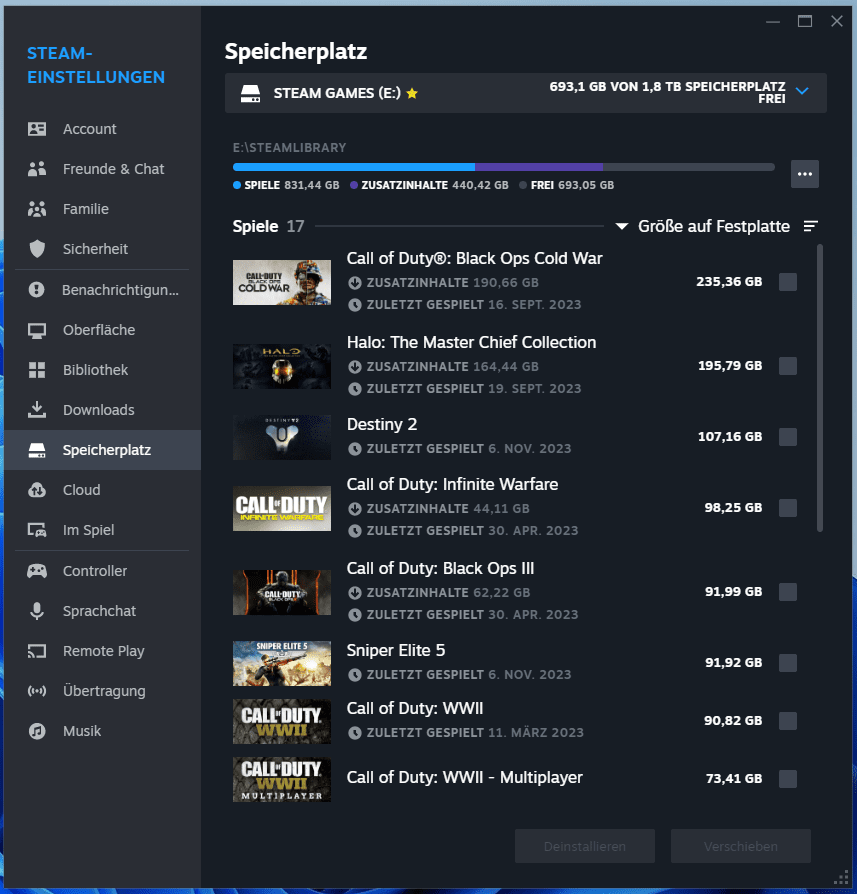Click the Halo game thumbnail

pyautogui.click(x=282, y=367)
